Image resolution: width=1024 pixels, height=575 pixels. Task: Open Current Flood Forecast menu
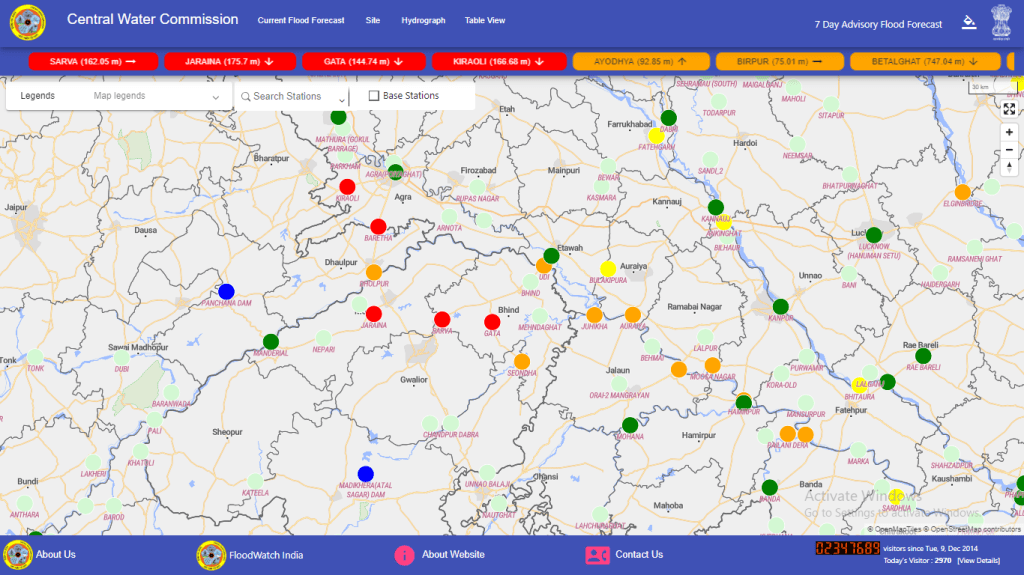(300, 21)
